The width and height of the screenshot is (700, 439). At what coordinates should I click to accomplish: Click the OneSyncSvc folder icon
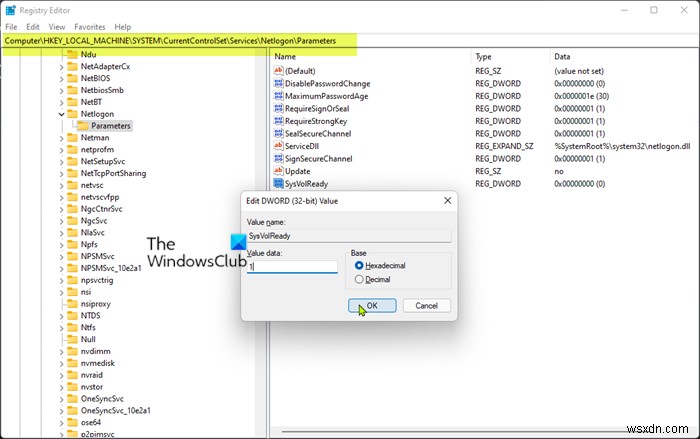click(72, 398)
